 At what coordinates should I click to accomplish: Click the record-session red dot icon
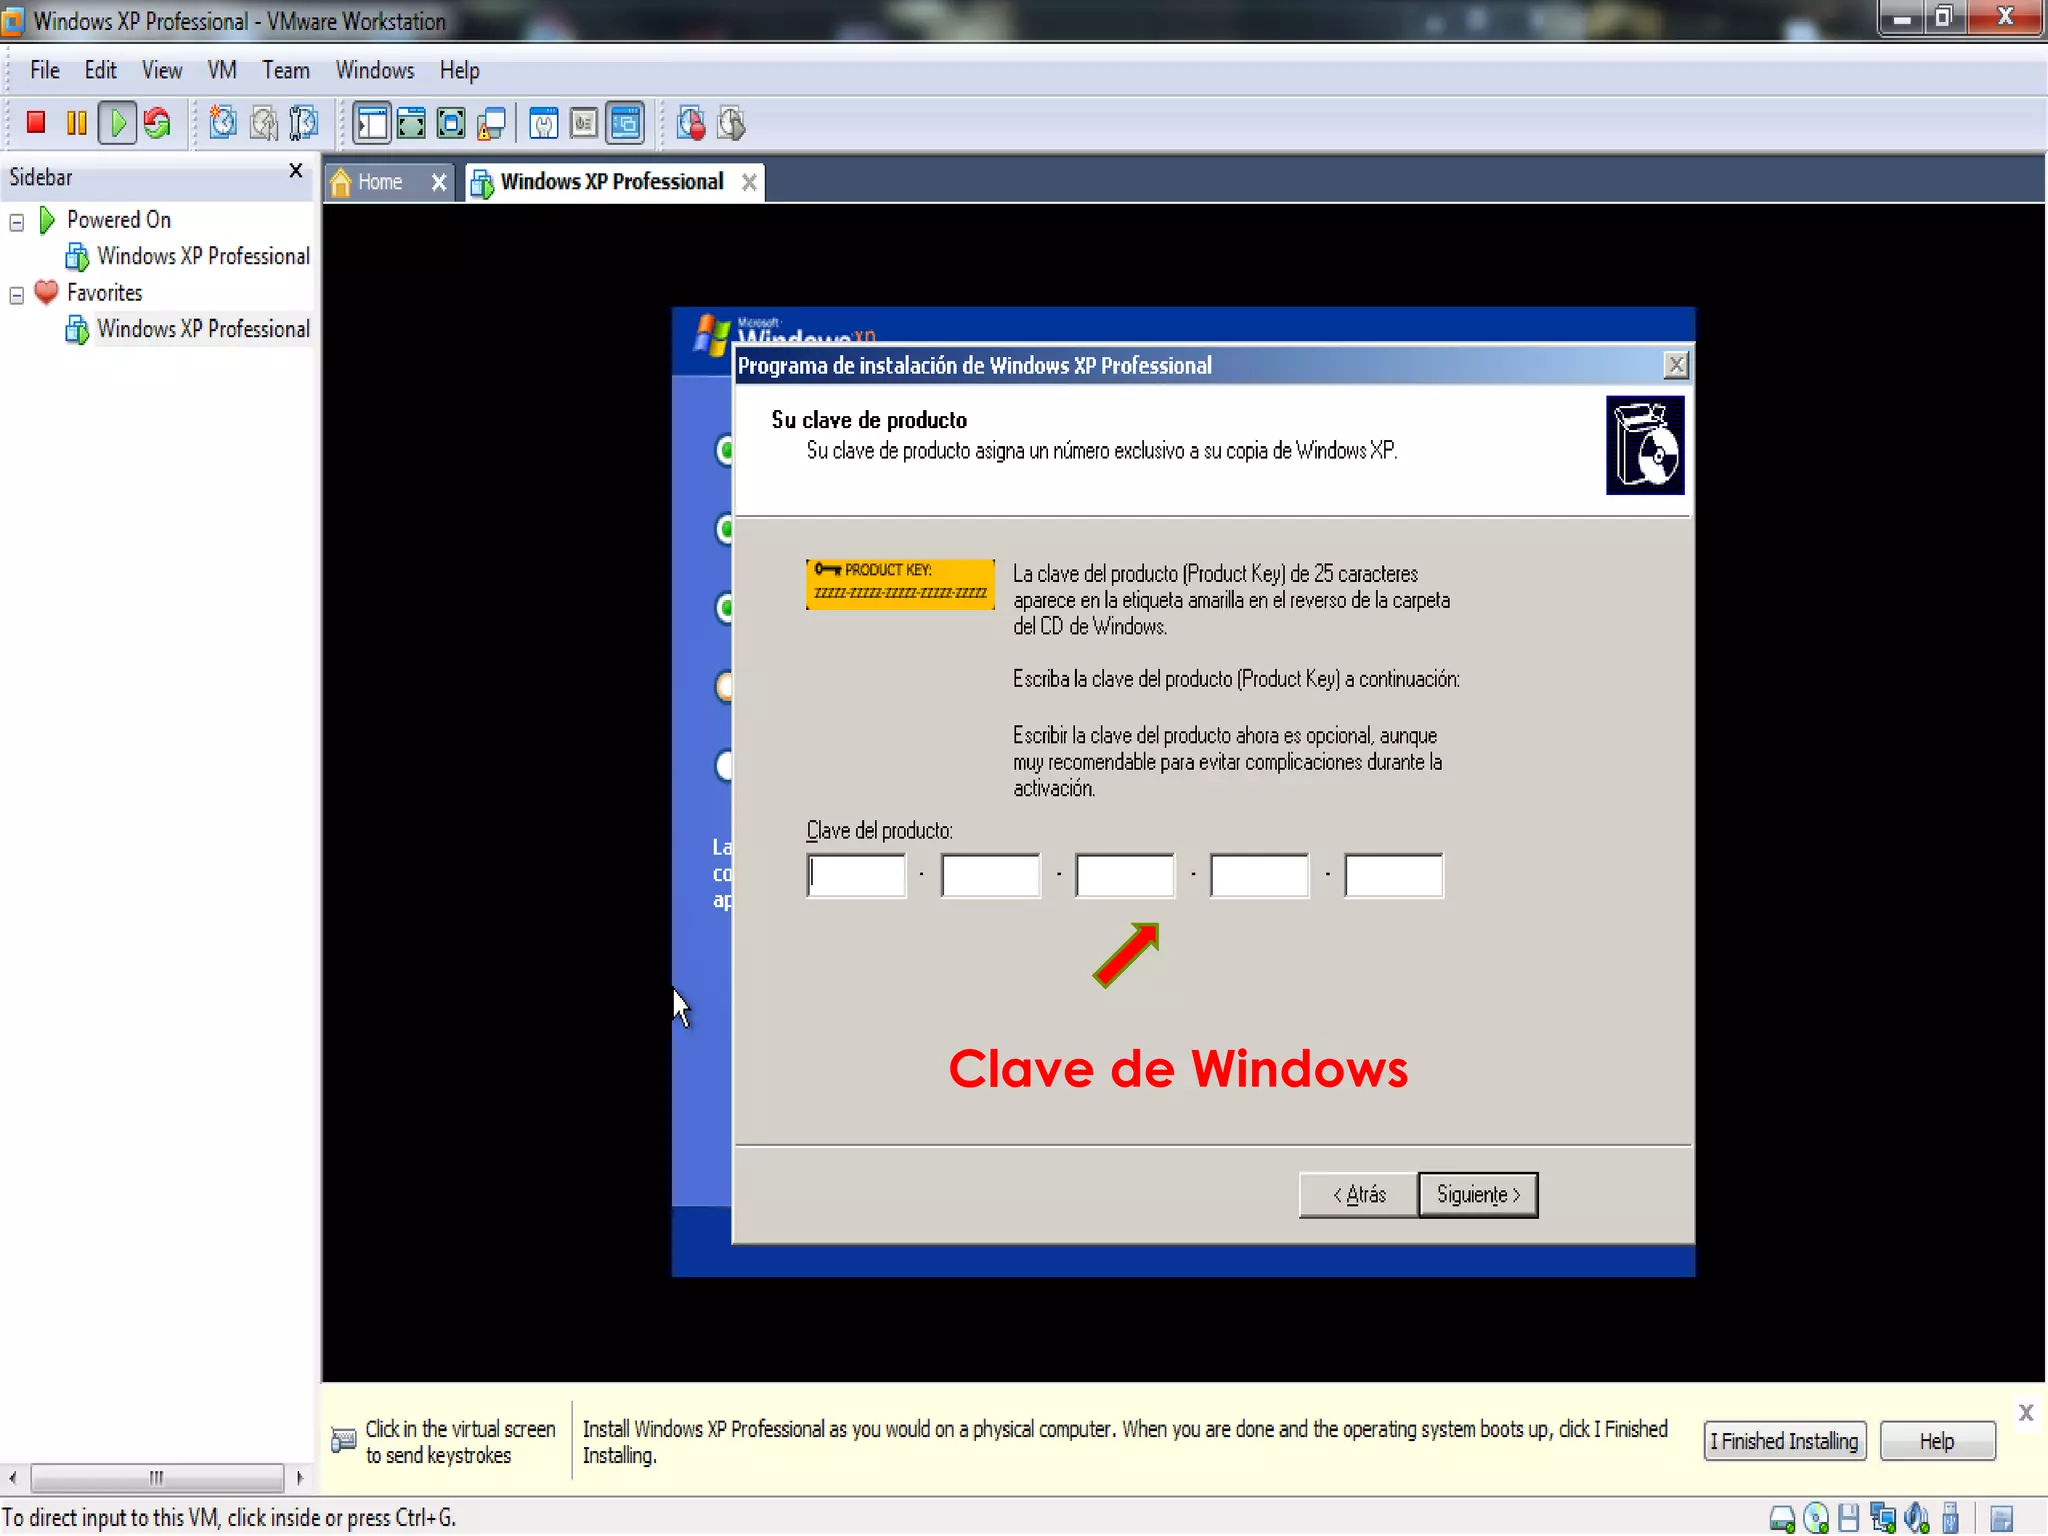click(x=691, y=123)
